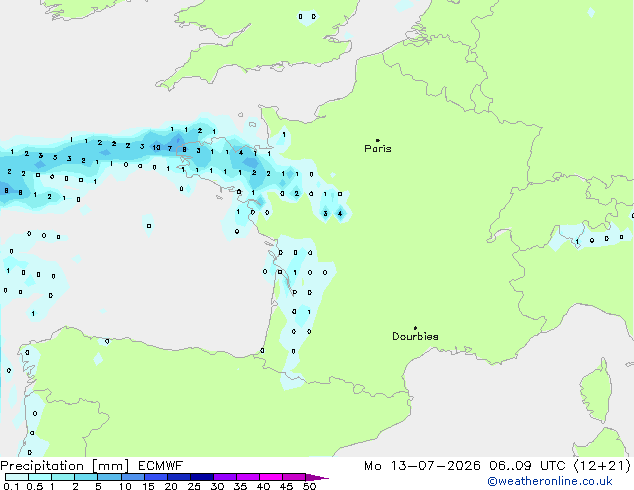Click the Dourbies city label

(415, 336)
